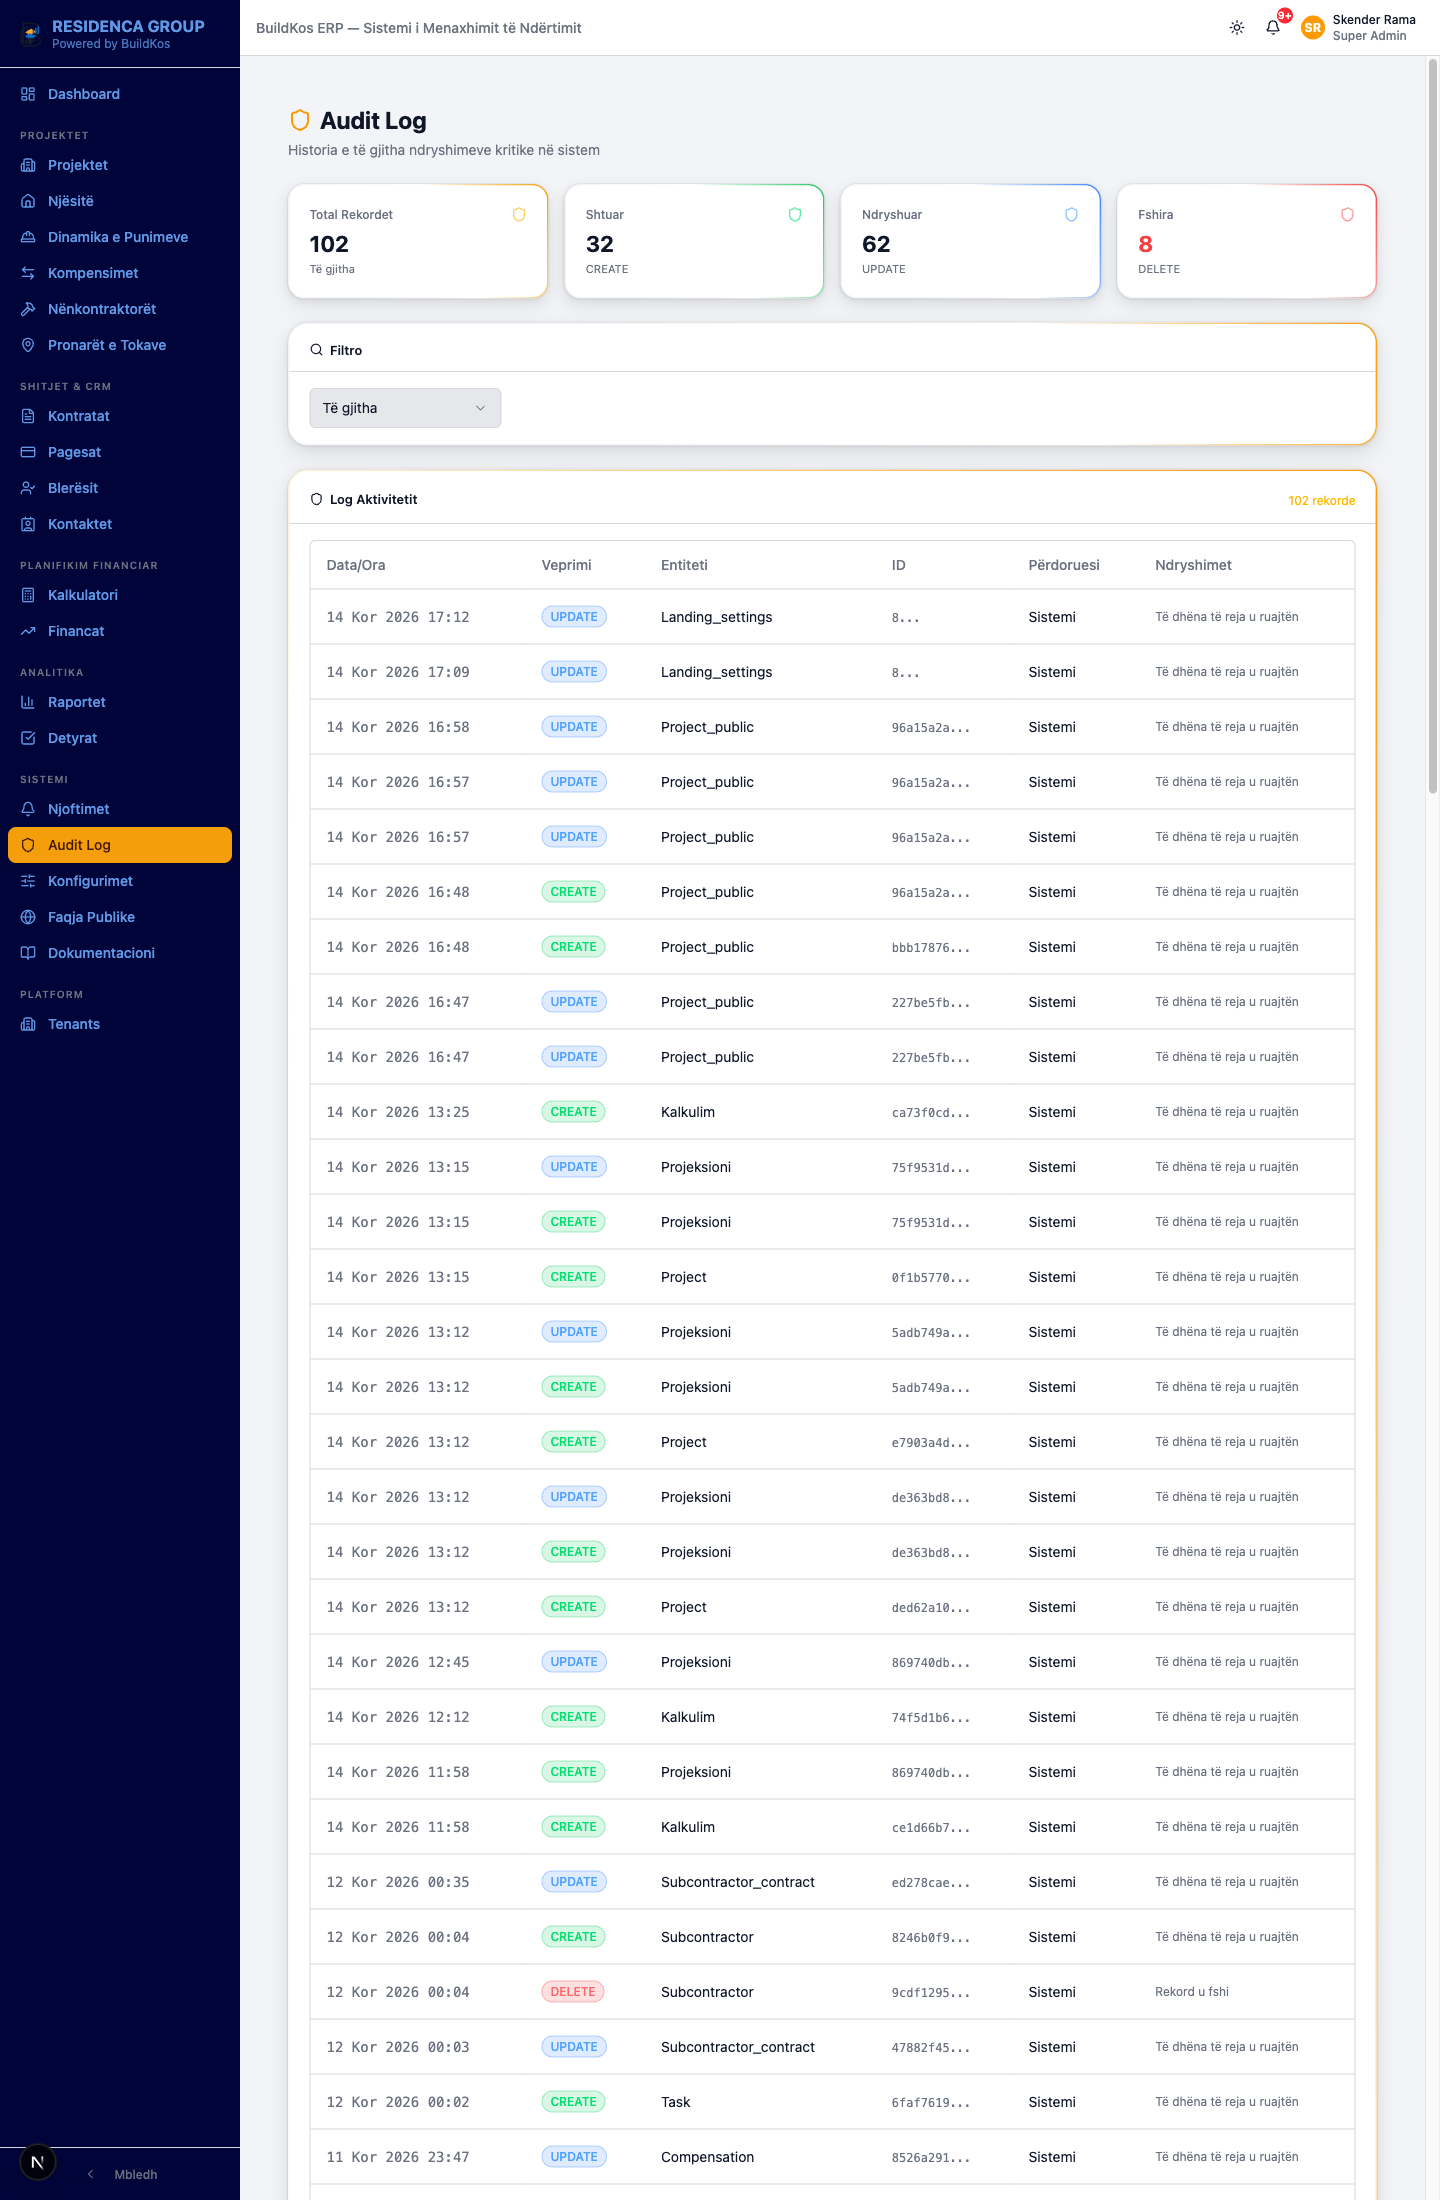Click the Përdoruesi column header
The width and height of the screenshot is (1440, 2200).
point(1064,565)
